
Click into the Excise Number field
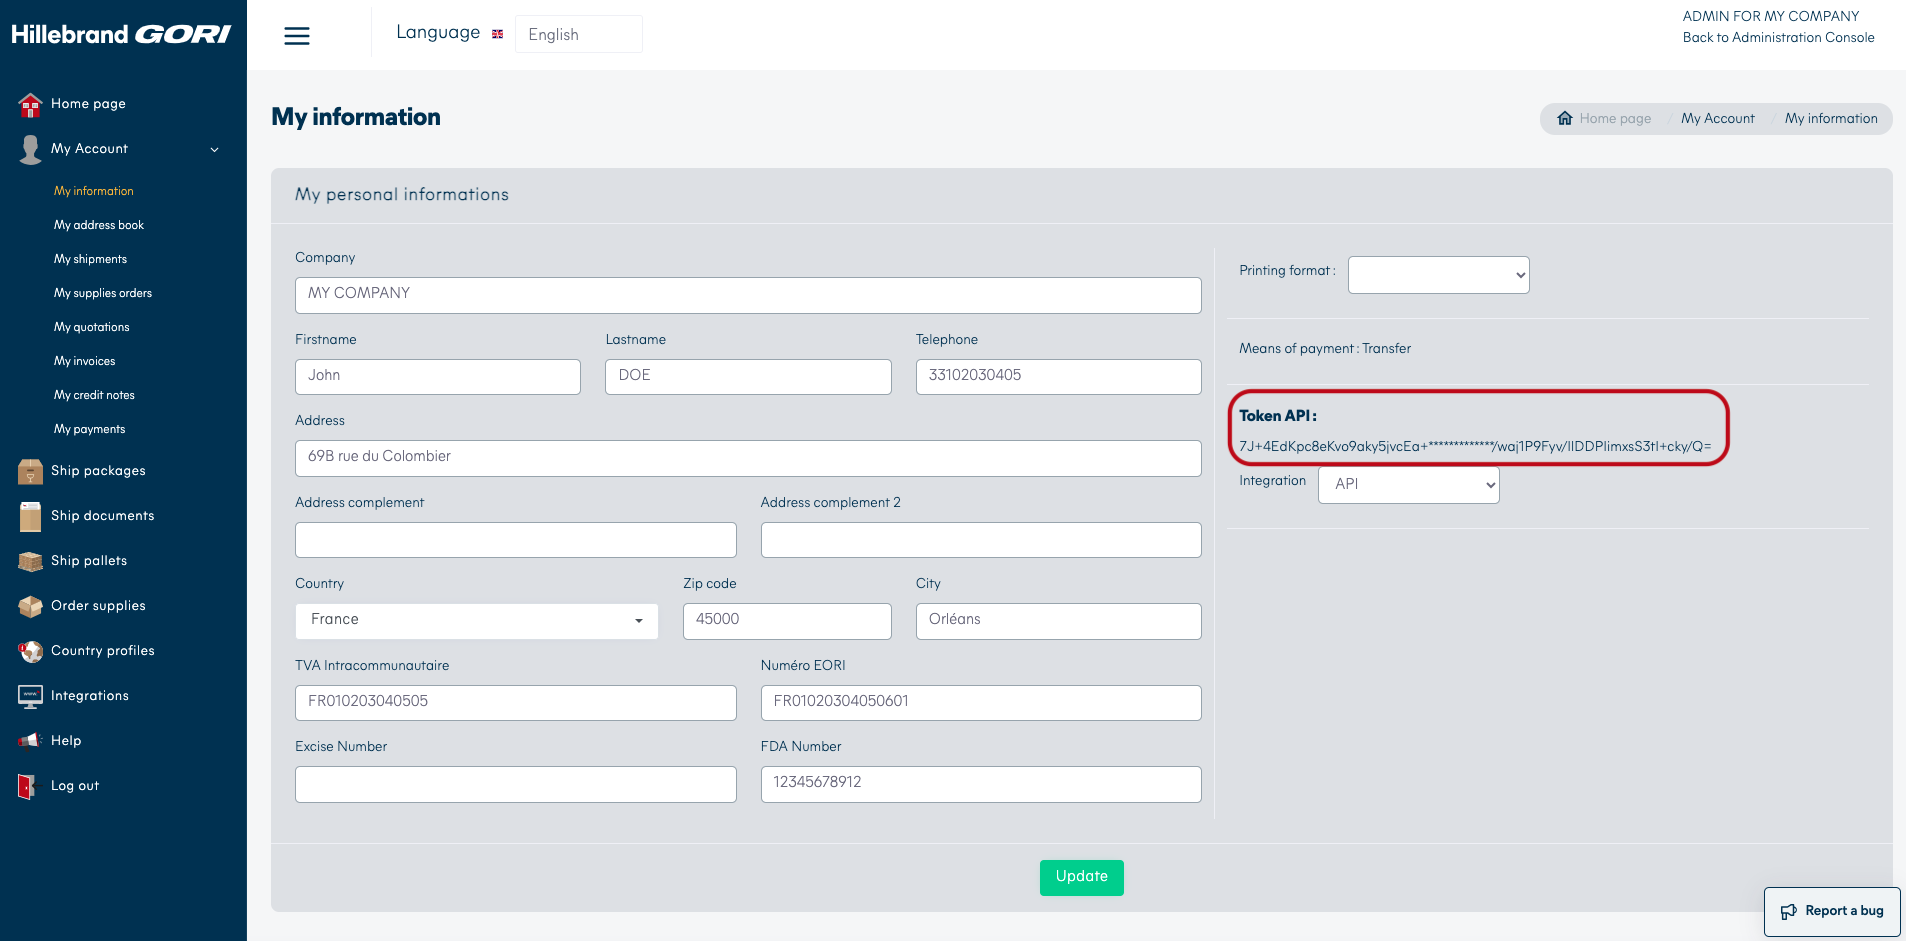click(515, 784)
